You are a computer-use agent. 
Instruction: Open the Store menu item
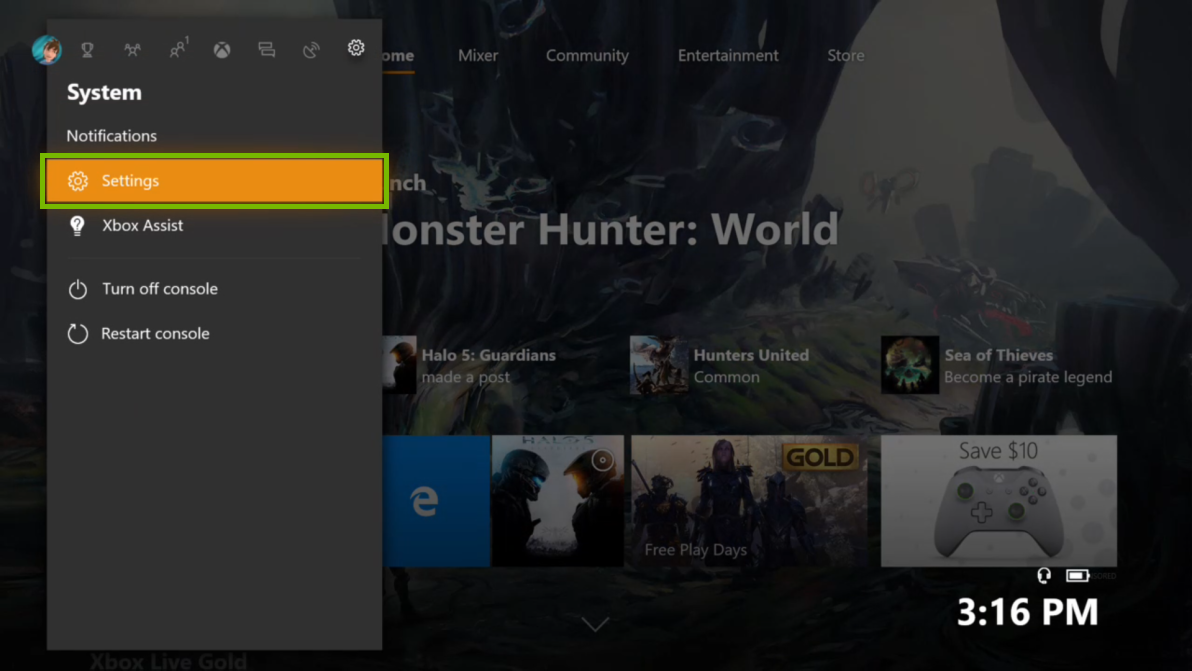click(x=845, y=55)
